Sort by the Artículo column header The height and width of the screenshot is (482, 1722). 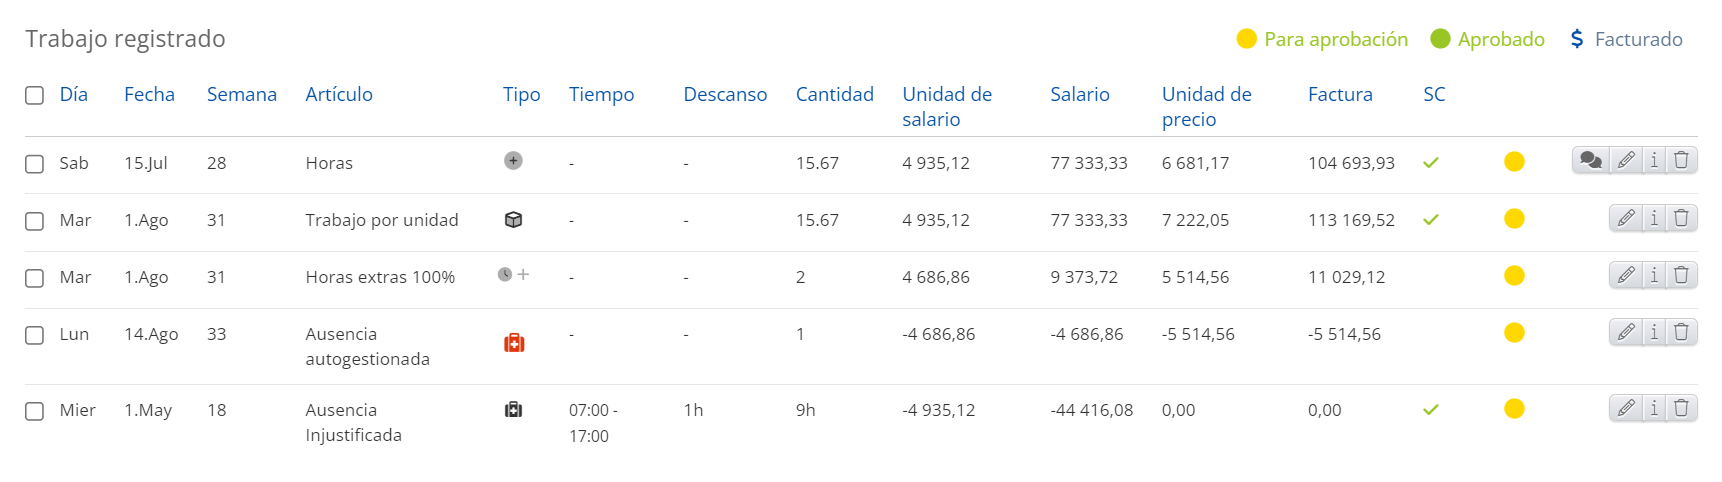pos(339,94)
